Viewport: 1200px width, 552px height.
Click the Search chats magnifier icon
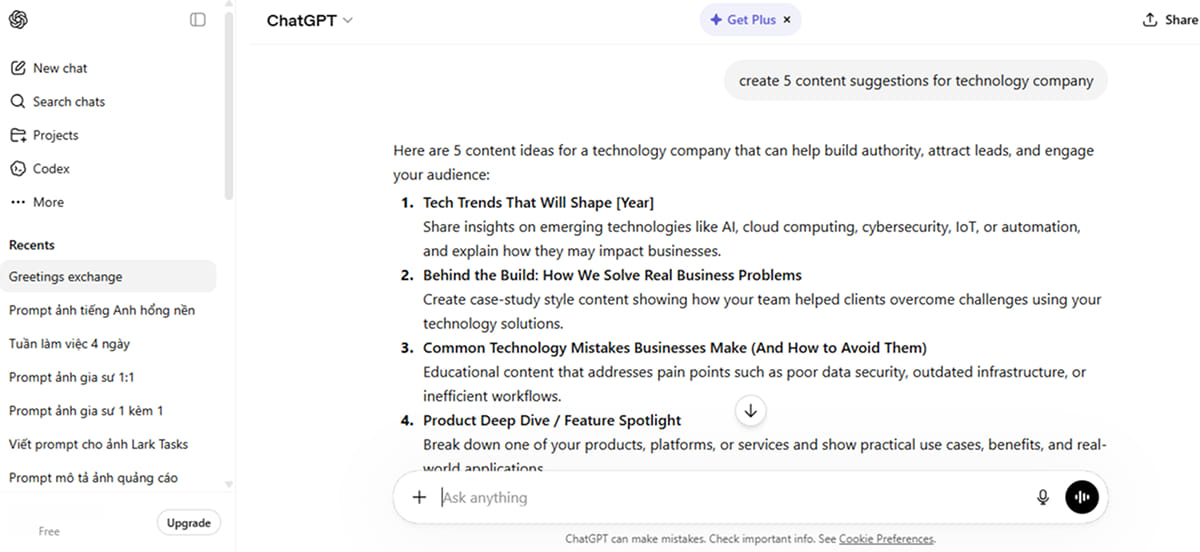pos(18,101)
